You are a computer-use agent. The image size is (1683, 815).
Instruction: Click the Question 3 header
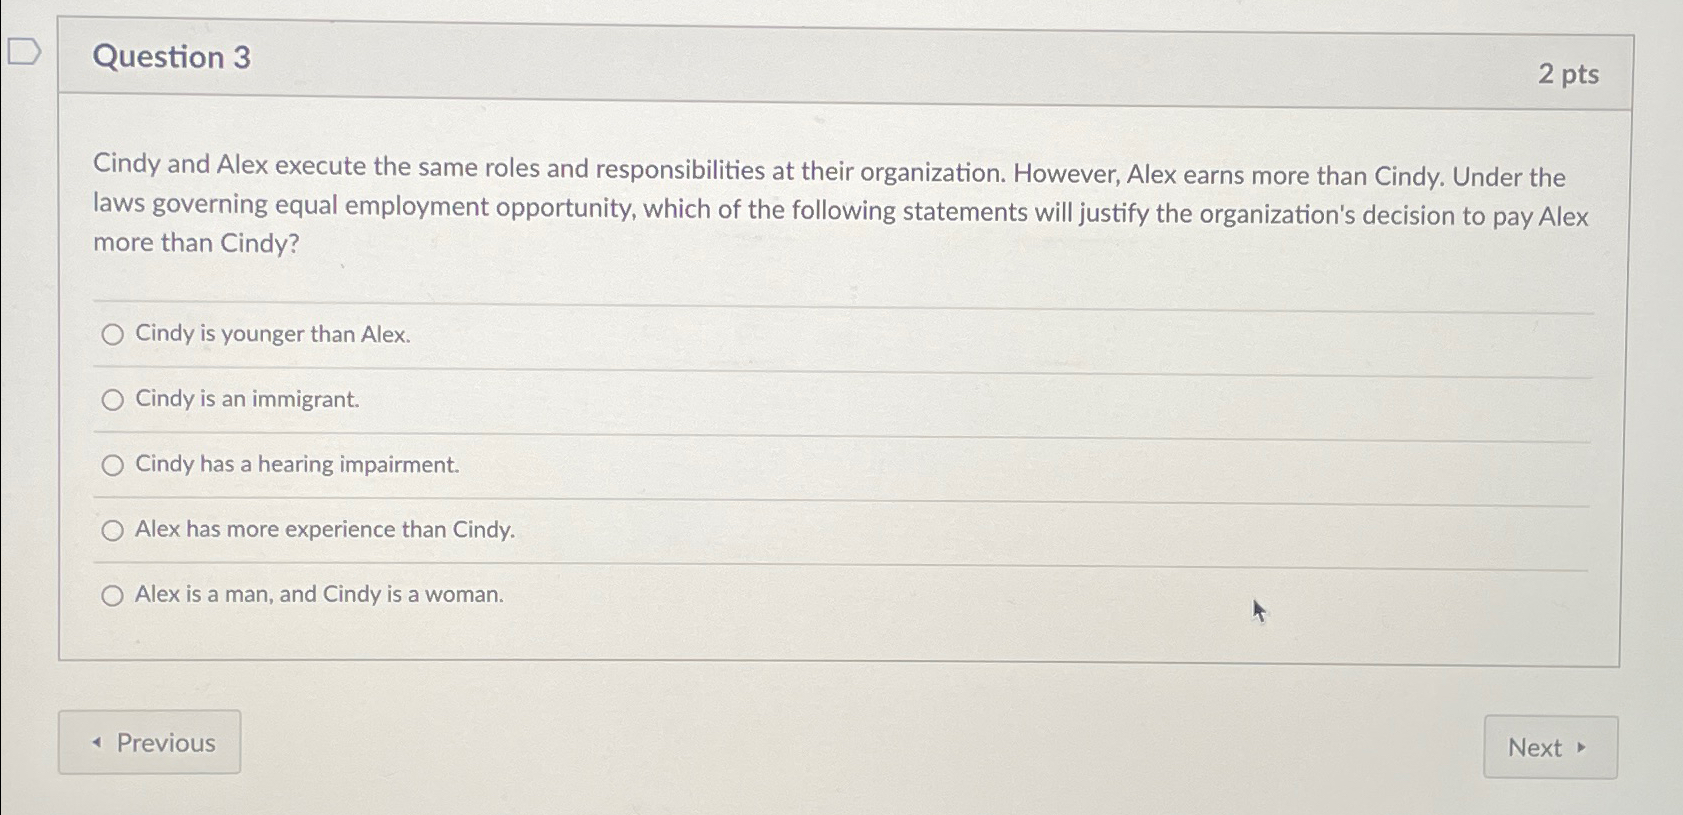(x=169, y=57)
